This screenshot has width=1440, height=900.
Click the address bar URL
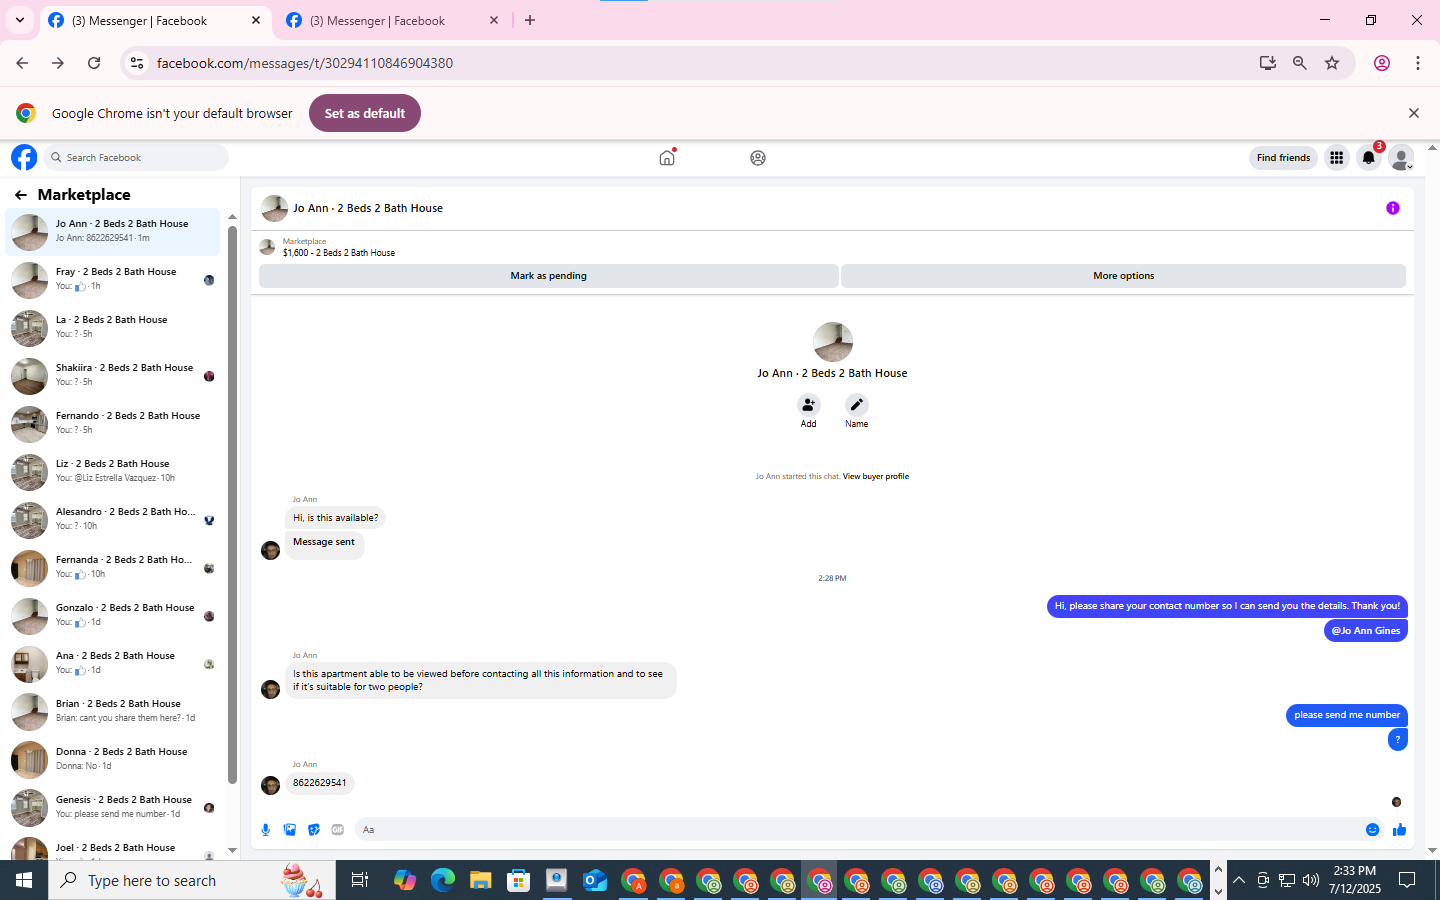click(305, 63)
